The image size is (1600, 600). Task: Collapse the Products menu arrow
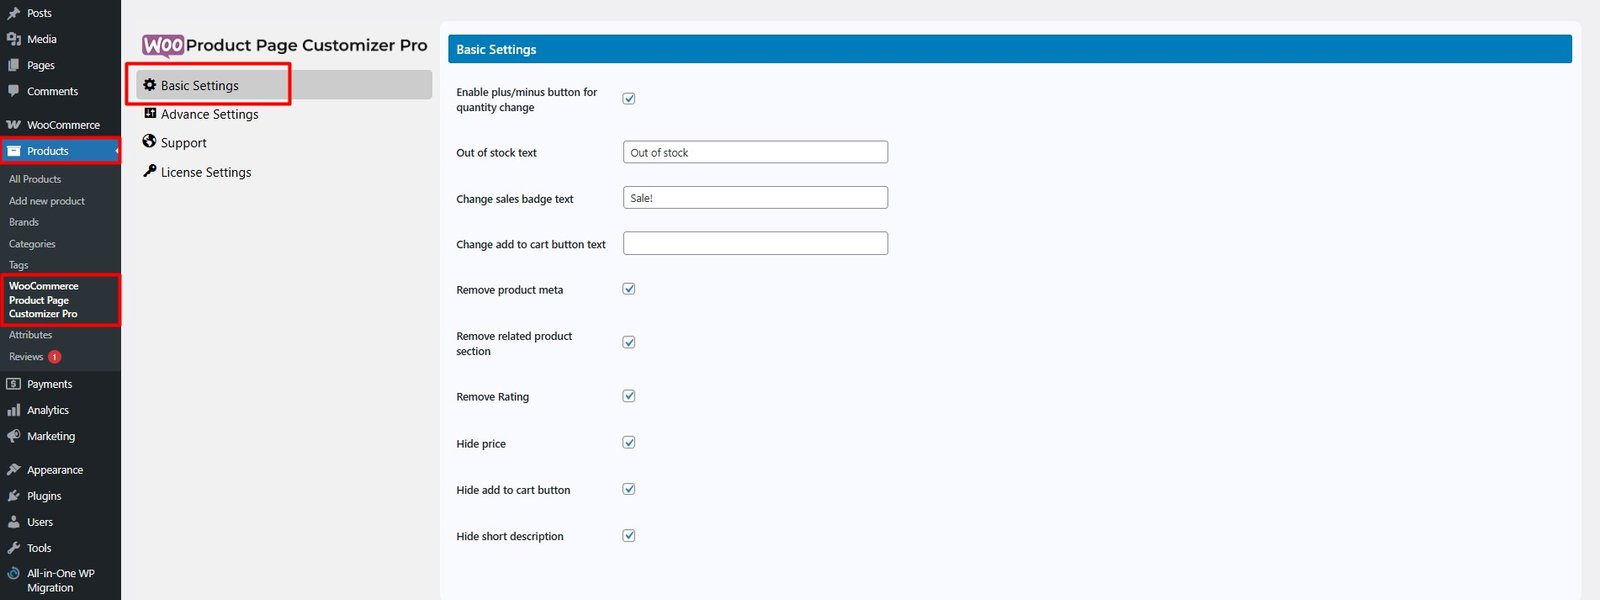click(x=116, y=151)
